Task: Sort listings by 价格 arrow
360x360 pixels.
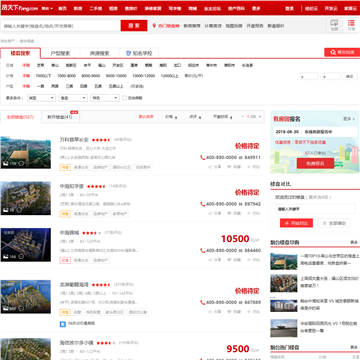Action: [x=171, y=117]
